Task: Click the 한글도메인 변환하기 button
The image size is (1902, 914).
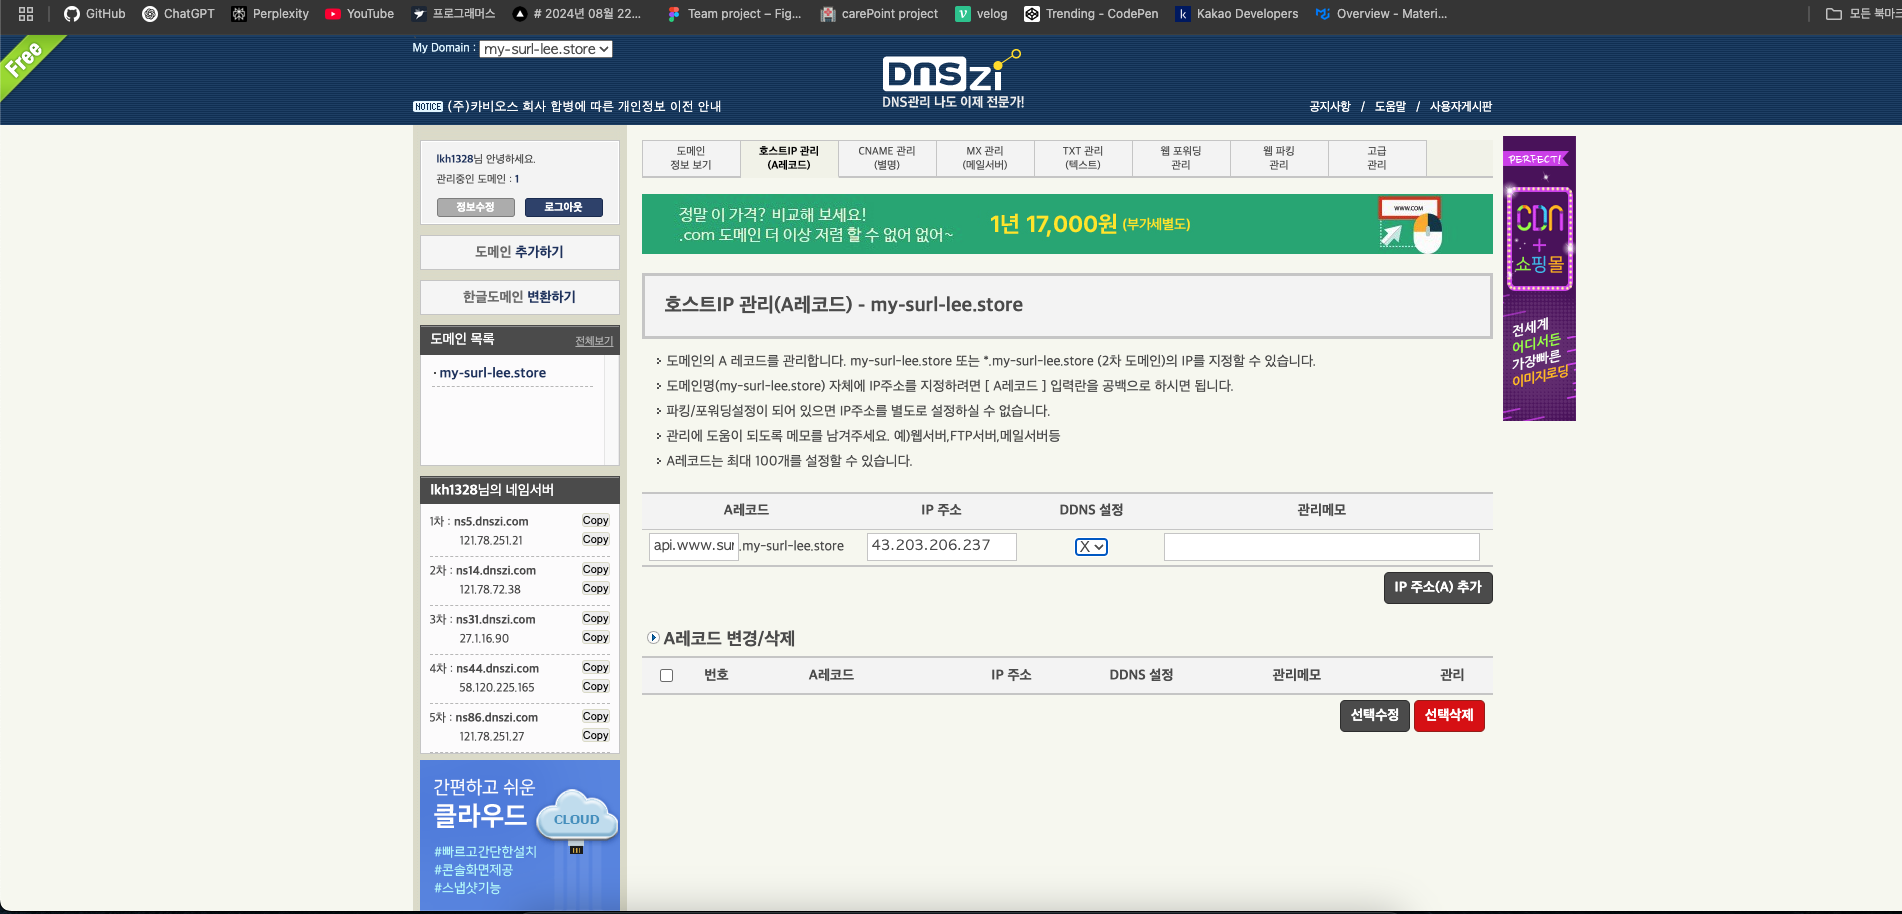Action: (520, 297)
